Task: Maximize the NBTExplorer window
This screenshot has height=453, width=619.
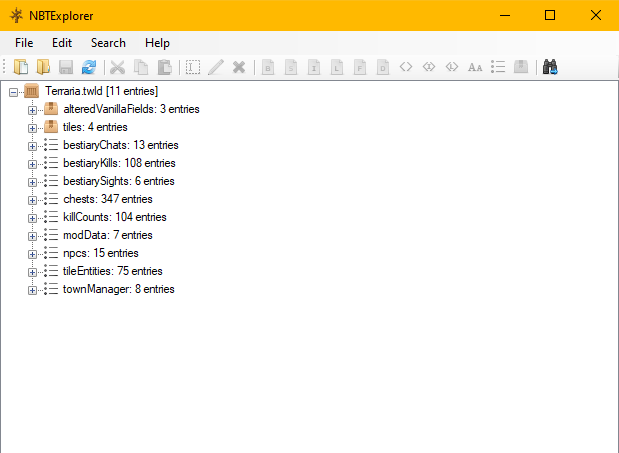Action: [x=550, y=15]
